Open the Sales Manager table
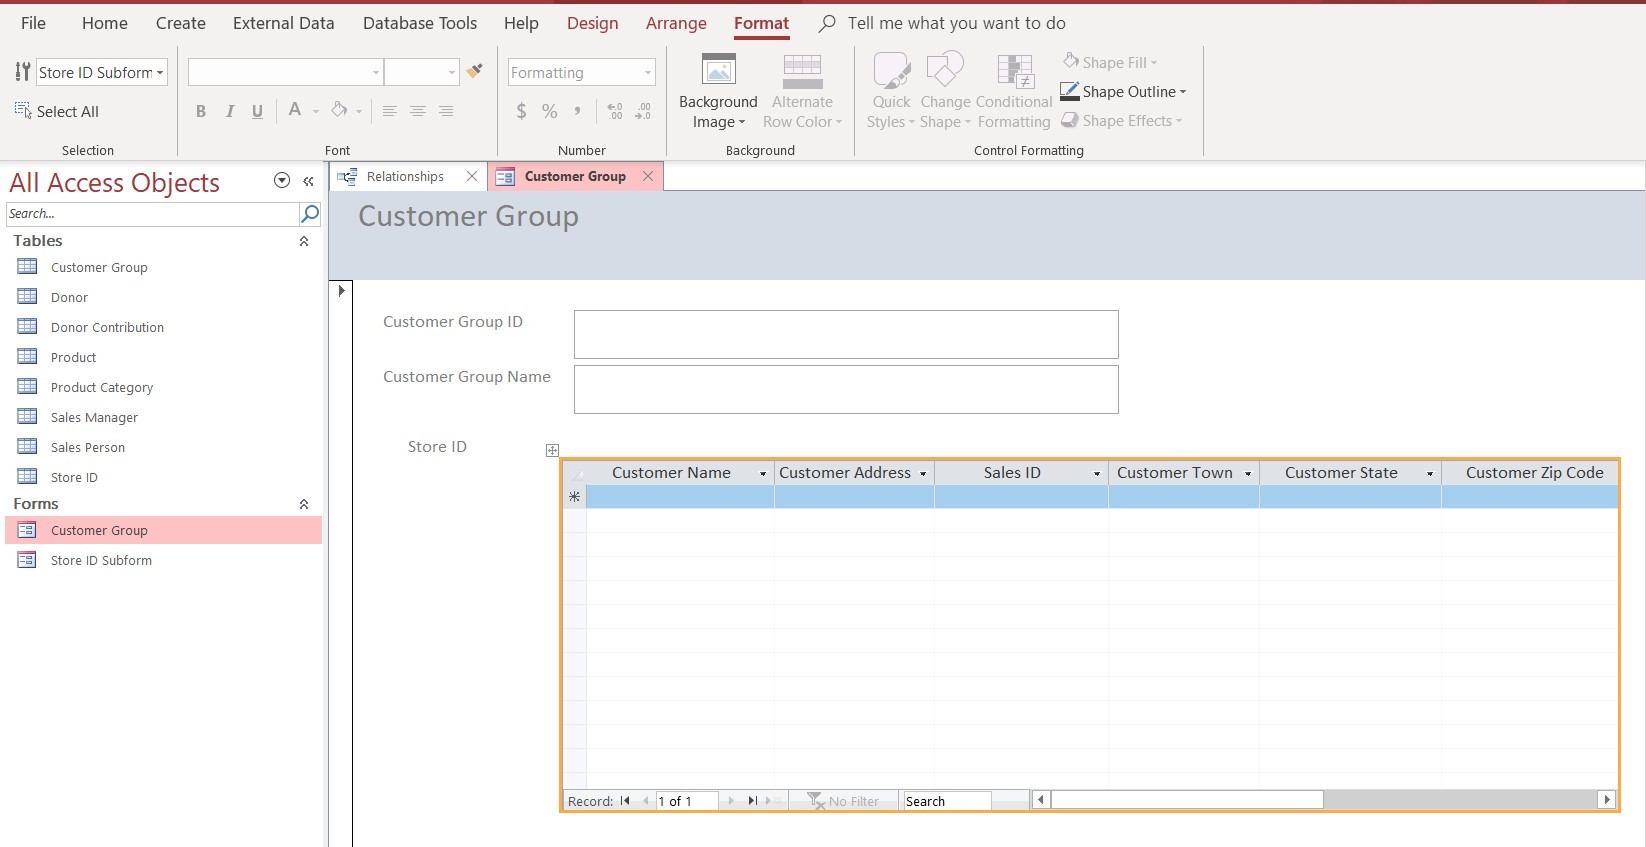This screenshot has width=1646, height=847. (x=94, y=417)
